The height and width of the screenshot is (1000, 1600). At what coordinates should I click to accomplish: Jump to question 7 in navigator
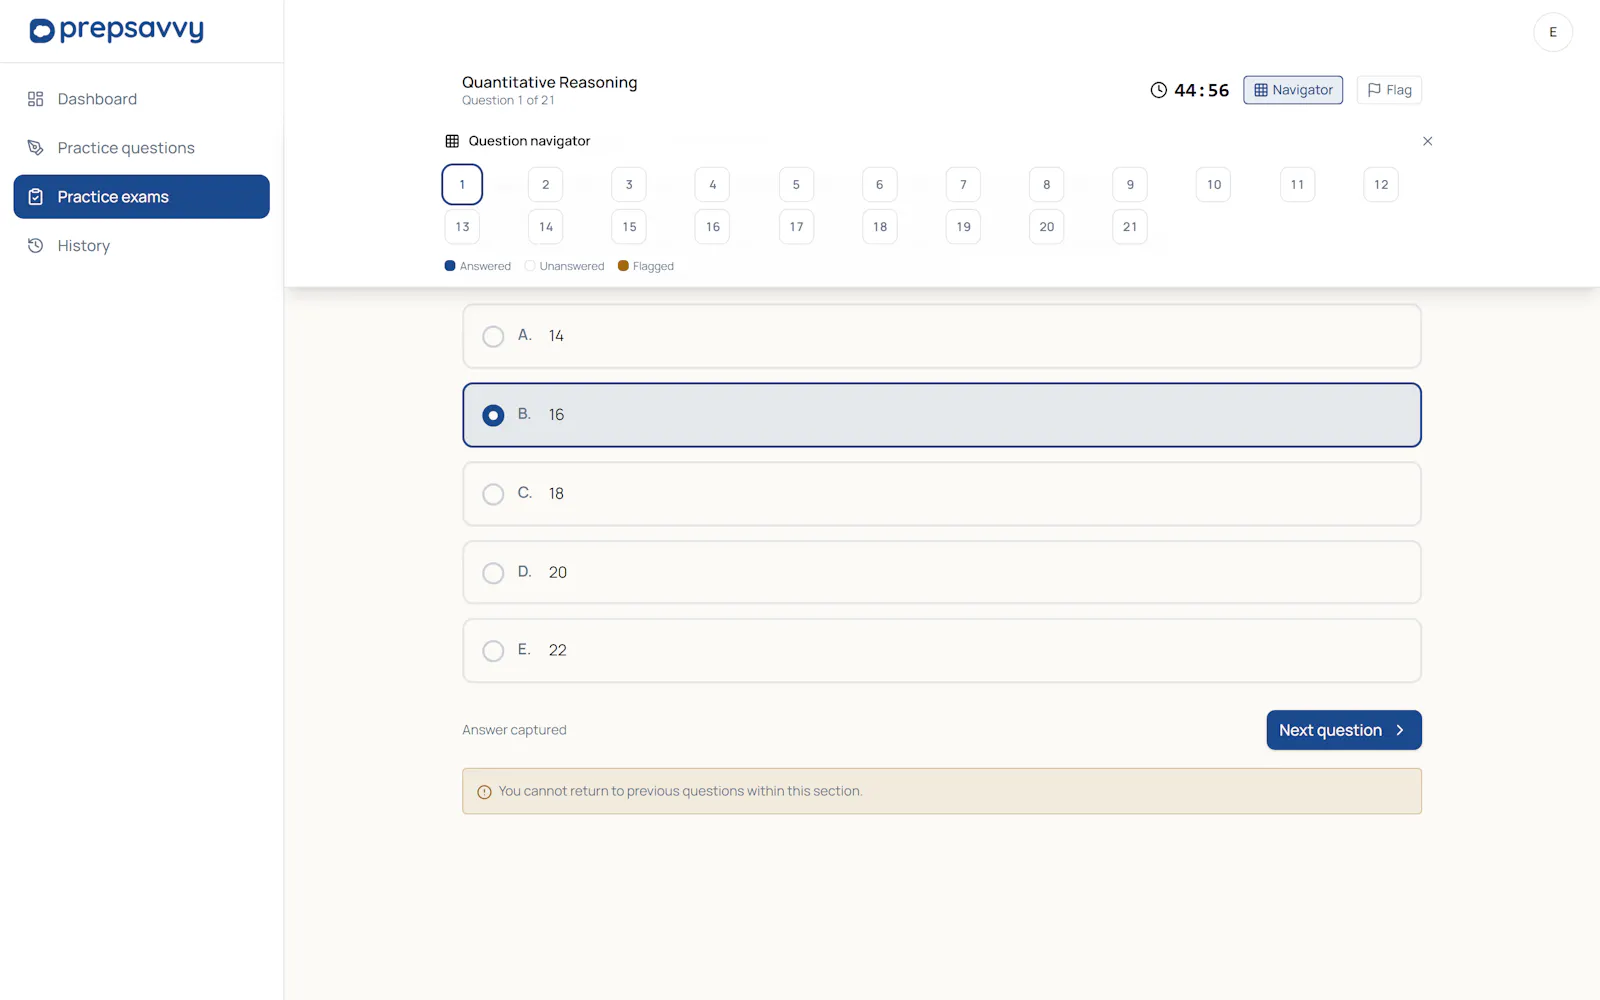963,184
